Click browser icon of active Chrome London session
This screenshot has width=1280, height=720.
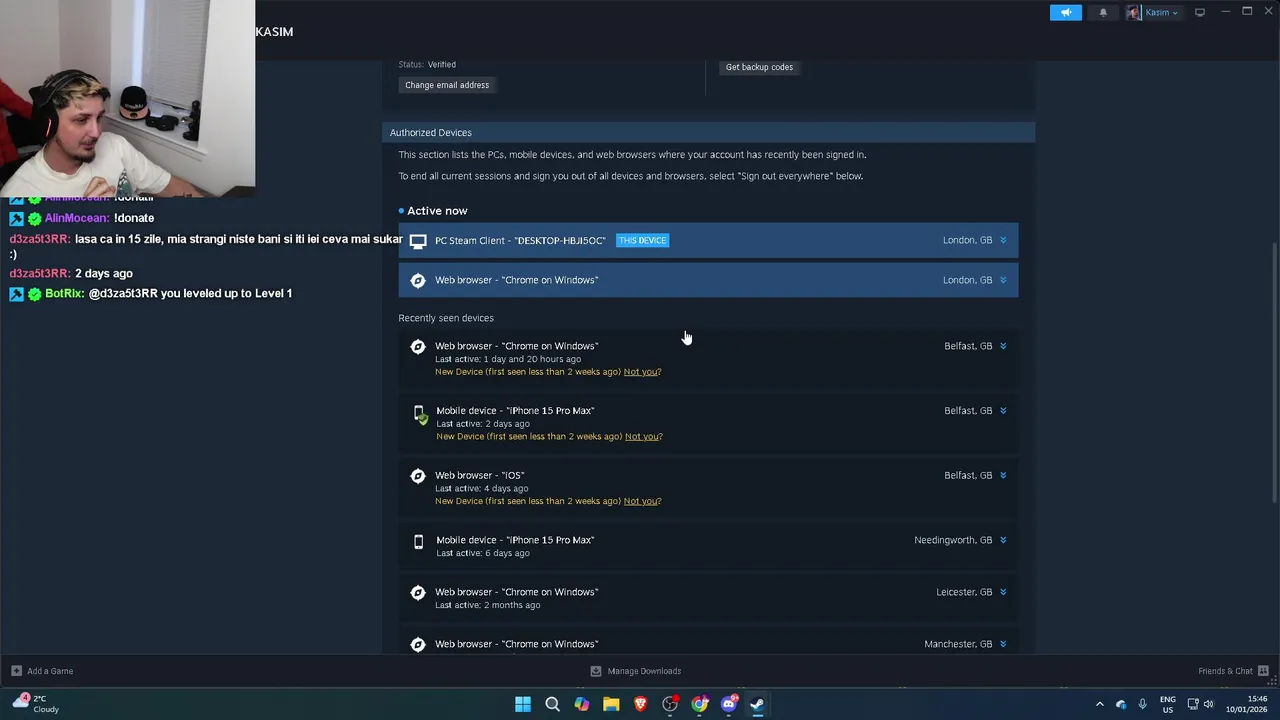coord(418,280)
